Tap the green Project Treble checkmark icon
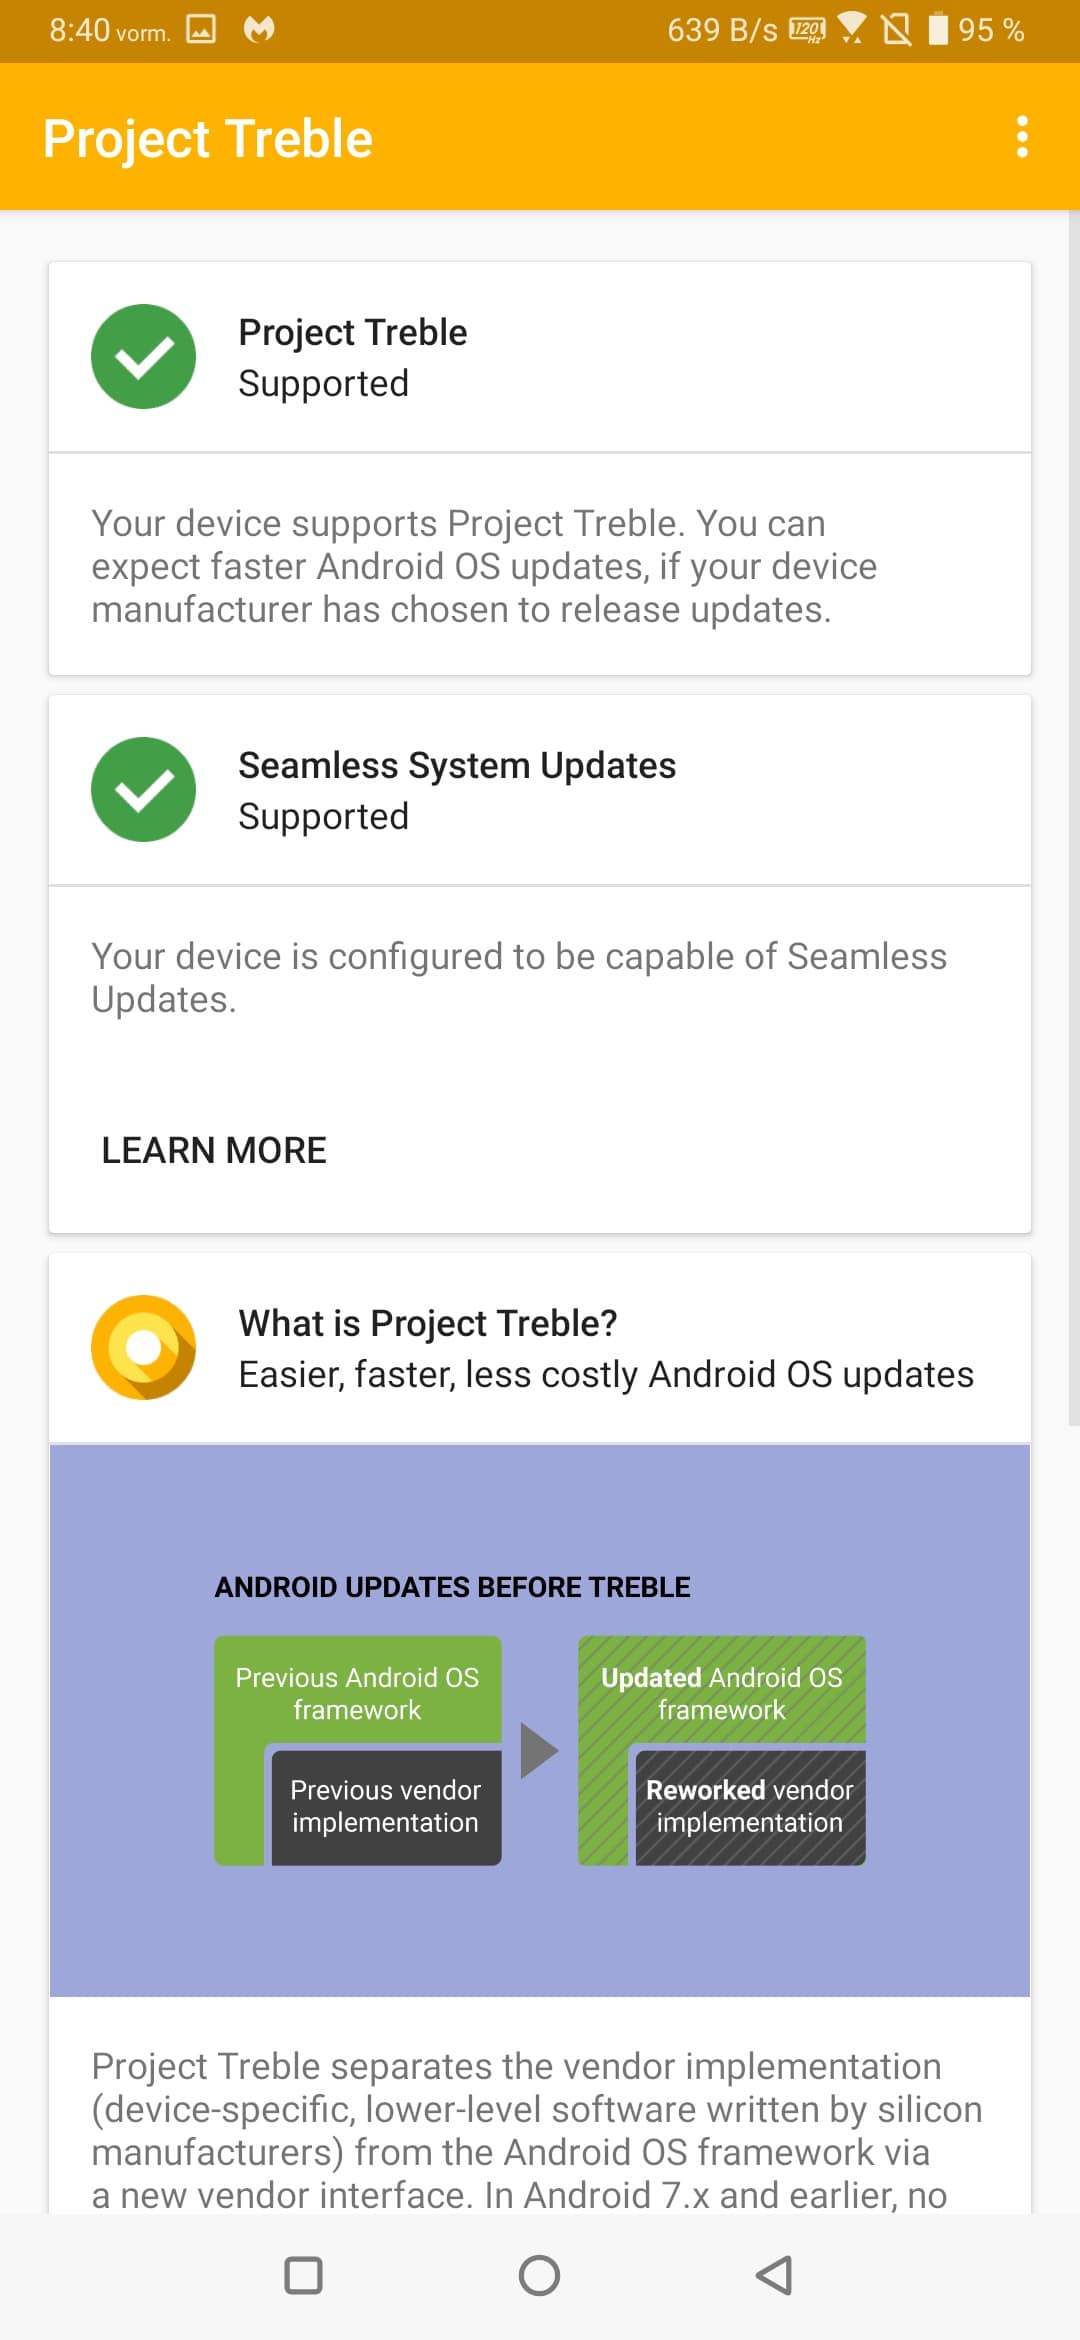 (143, 356)
